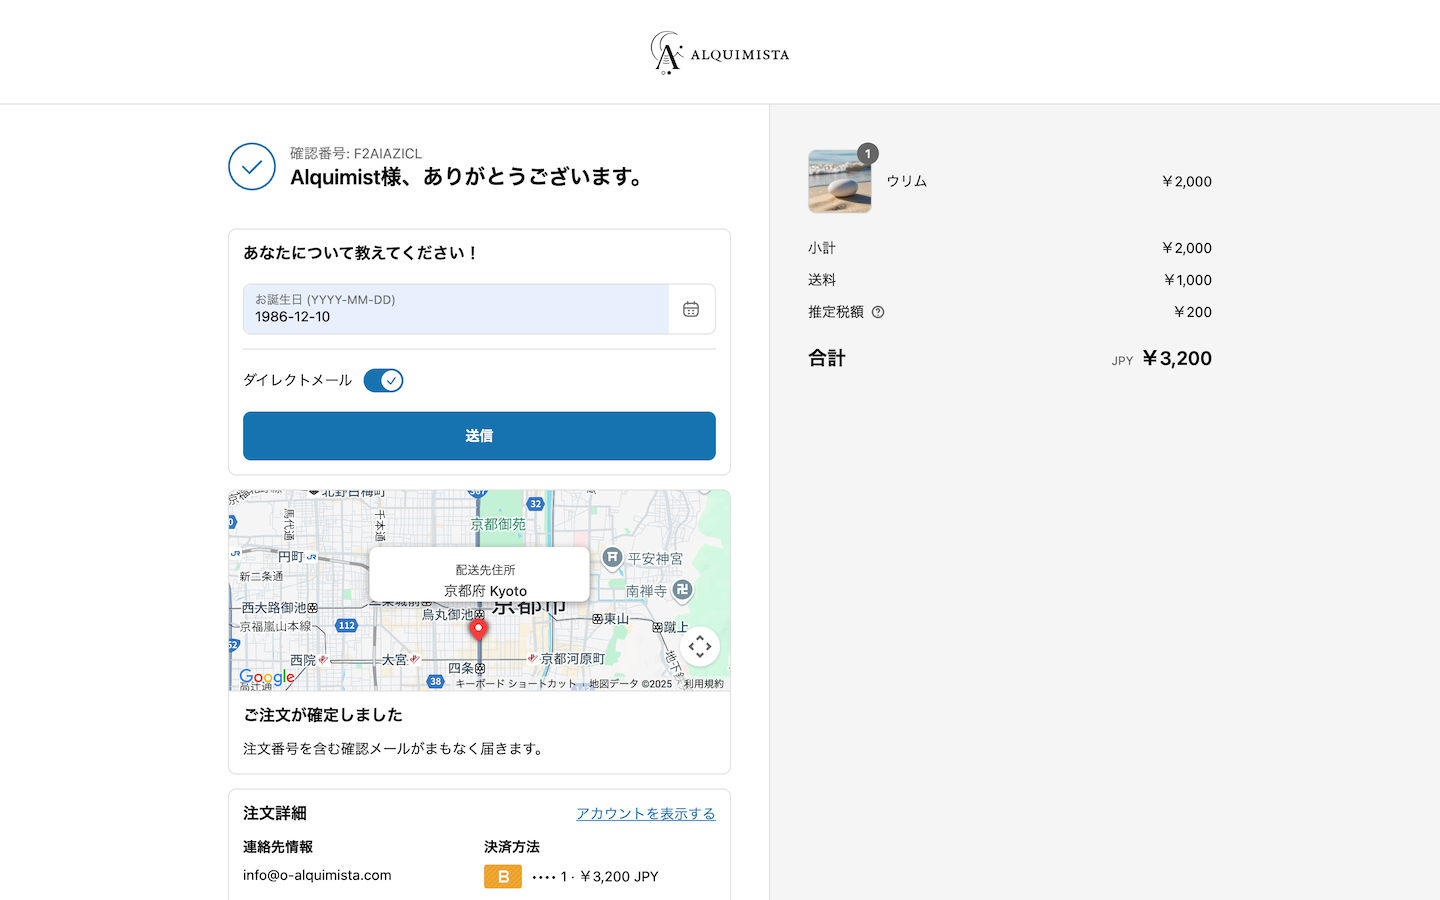Click the 配送先住所 Kyoto info bubble
Viewport: 1440px width, 900px height.
coord(479,574)
